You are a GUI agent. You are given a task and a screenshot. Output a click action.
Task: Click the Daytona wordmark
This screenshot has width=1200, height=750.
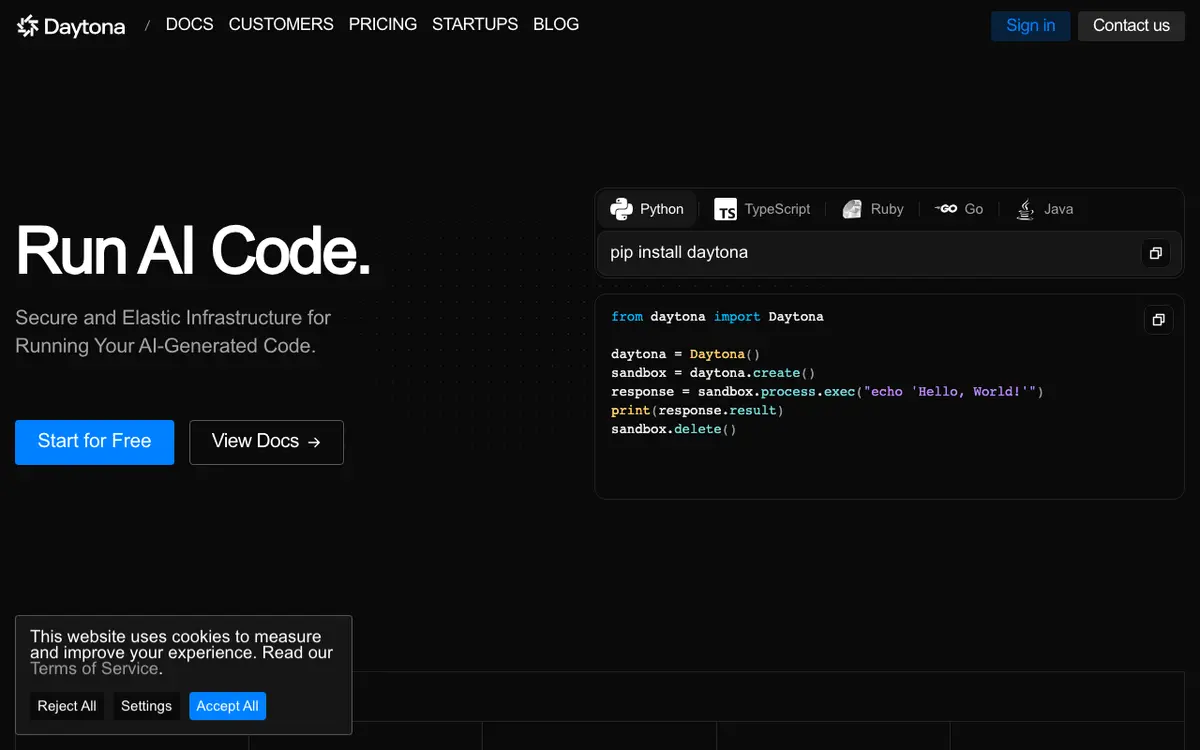(x=85, y=27)
